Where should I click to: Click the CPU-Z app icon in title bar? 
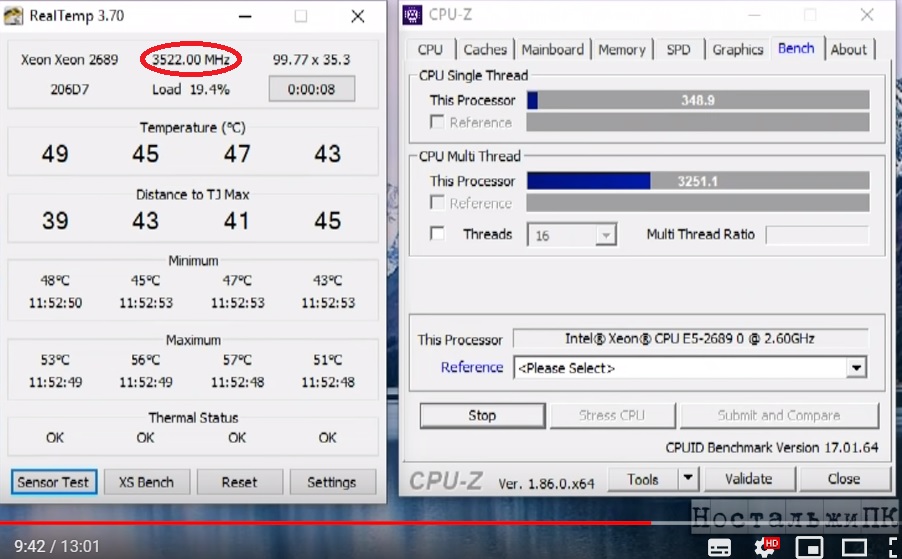(412, 15)
